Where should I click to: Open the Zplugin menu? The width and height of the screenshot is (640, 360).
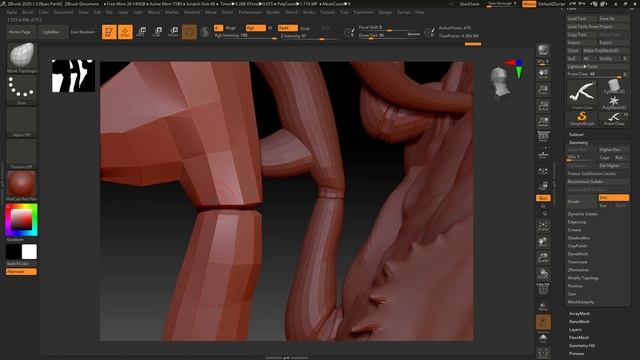pos(385,12)
